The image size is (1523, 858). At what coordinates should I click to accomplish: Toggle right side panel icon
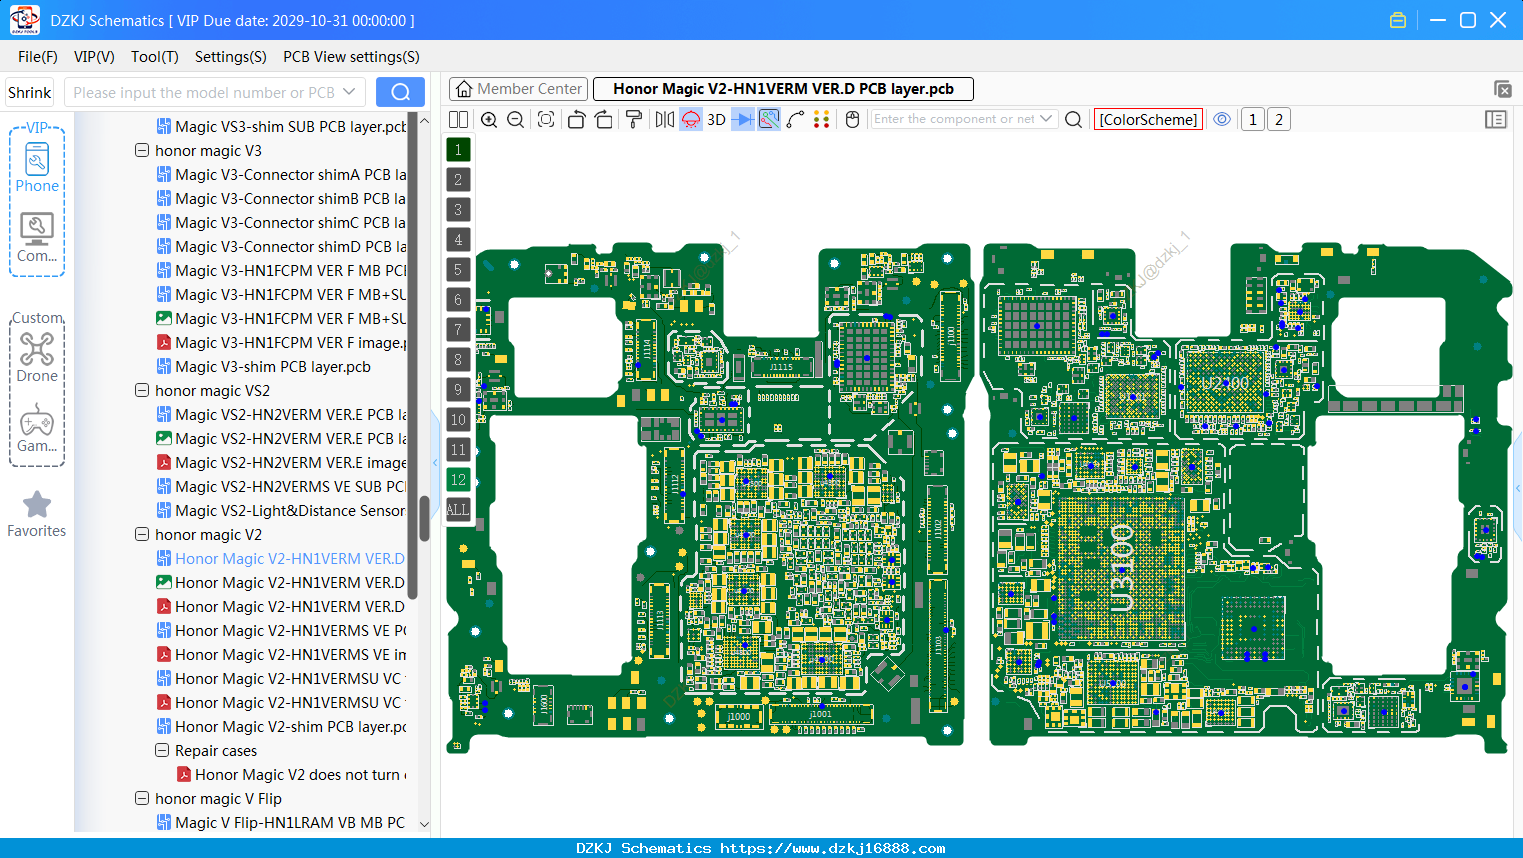1496,120
